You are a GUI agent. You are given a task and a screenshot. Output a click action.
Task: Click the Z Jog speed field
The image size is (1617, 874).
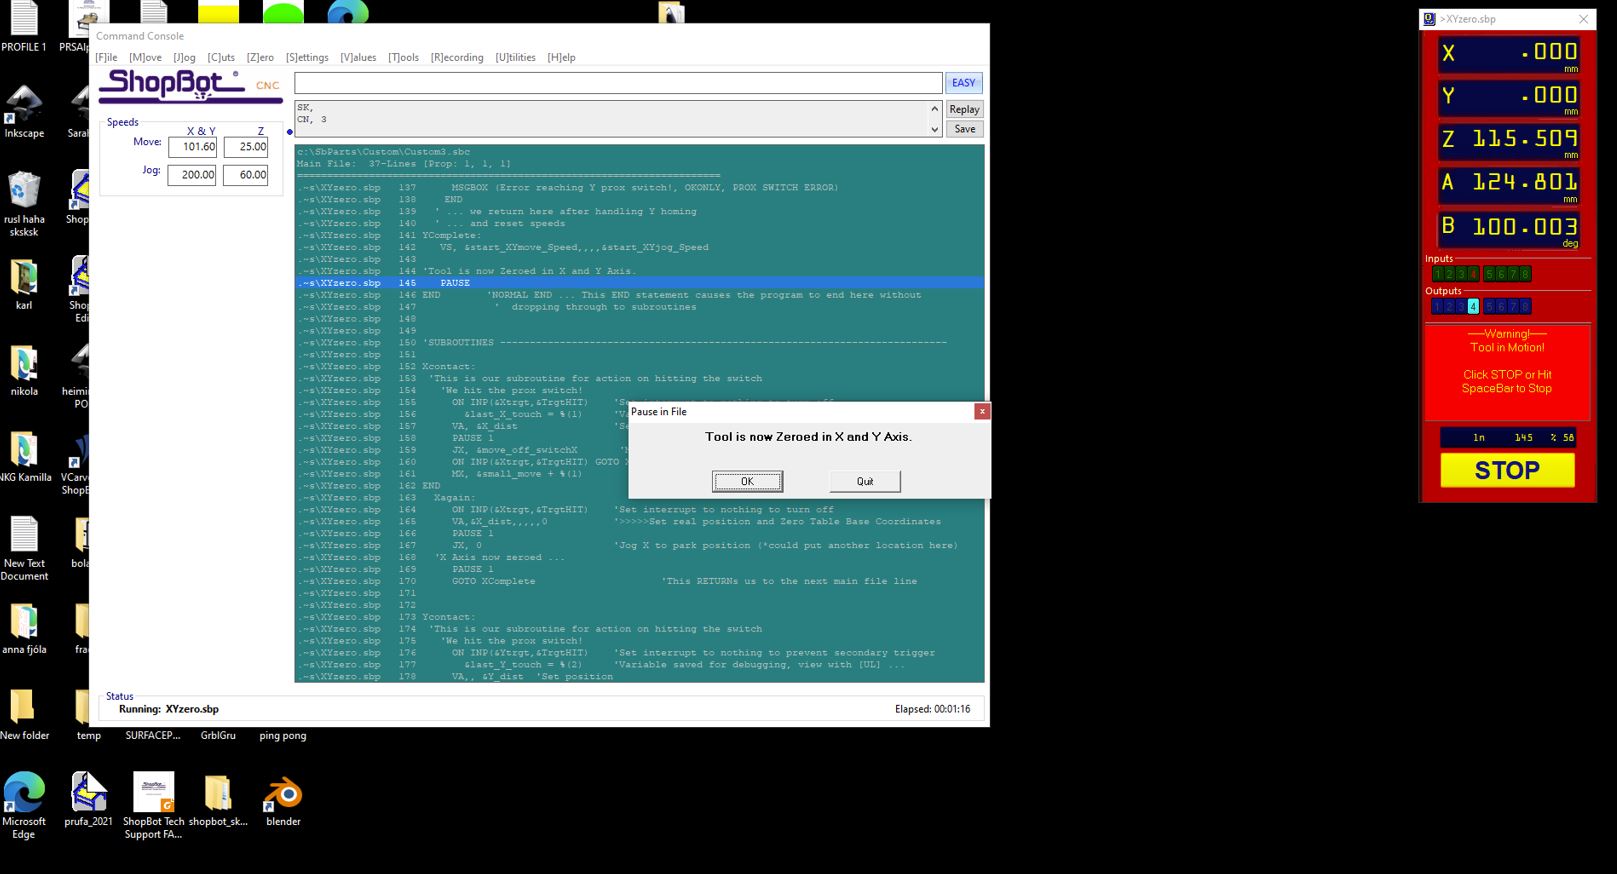[x=246, y=175]
